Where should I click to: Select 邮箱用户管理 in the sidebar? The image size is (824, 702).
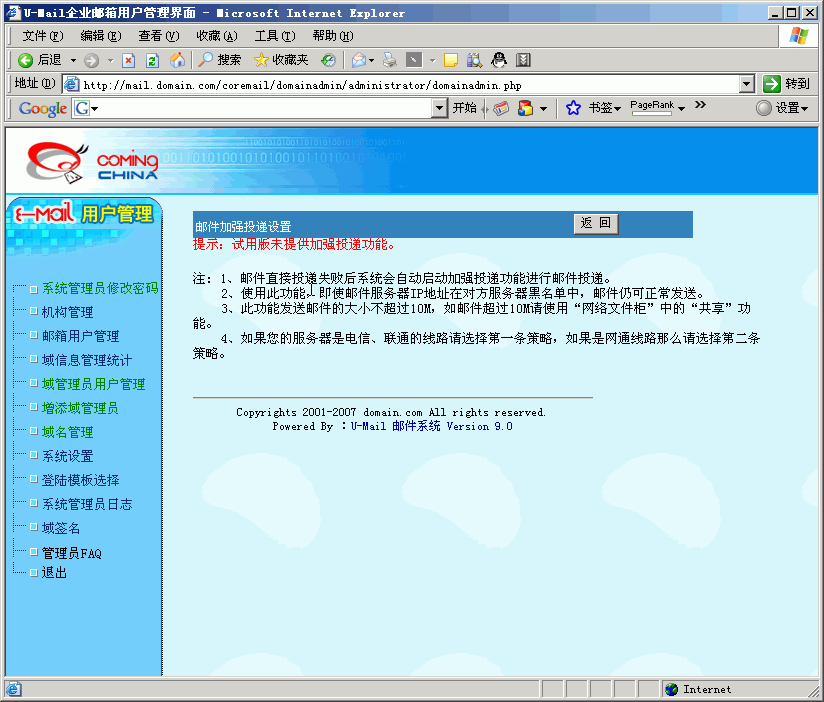coord(80,336)
